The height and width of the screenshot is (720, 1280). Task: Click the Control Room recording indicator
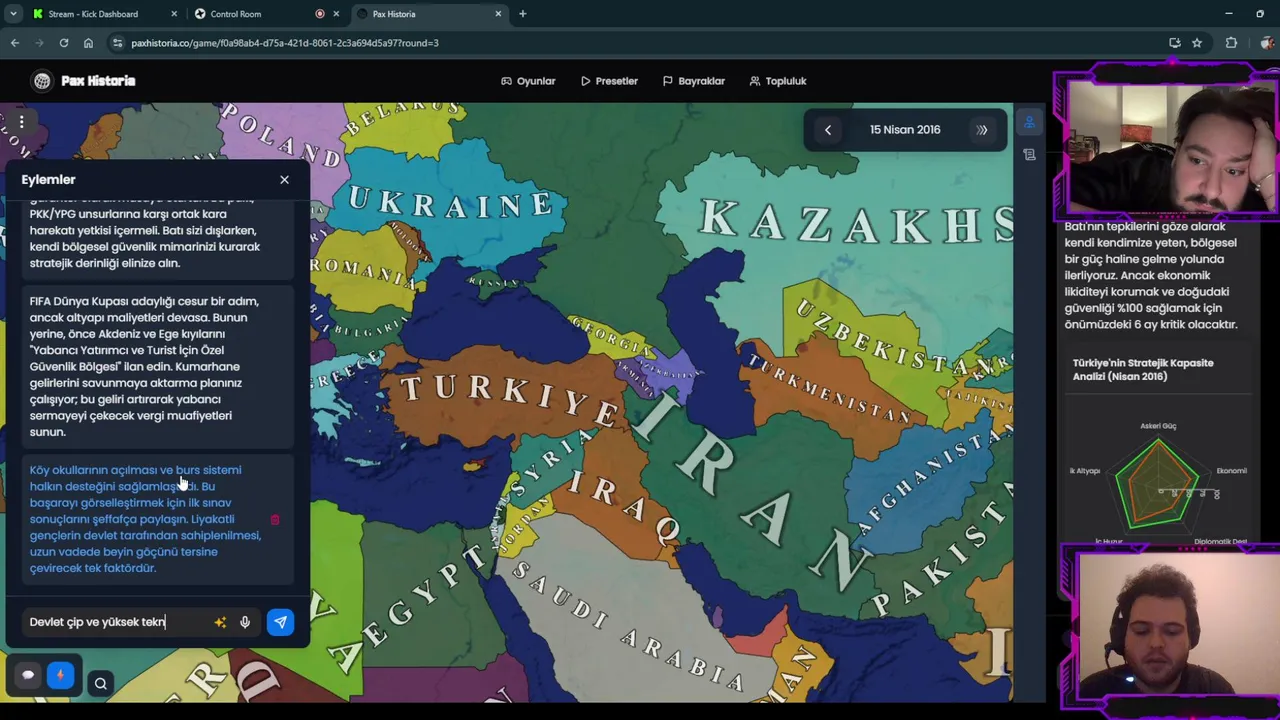[320, 14]
